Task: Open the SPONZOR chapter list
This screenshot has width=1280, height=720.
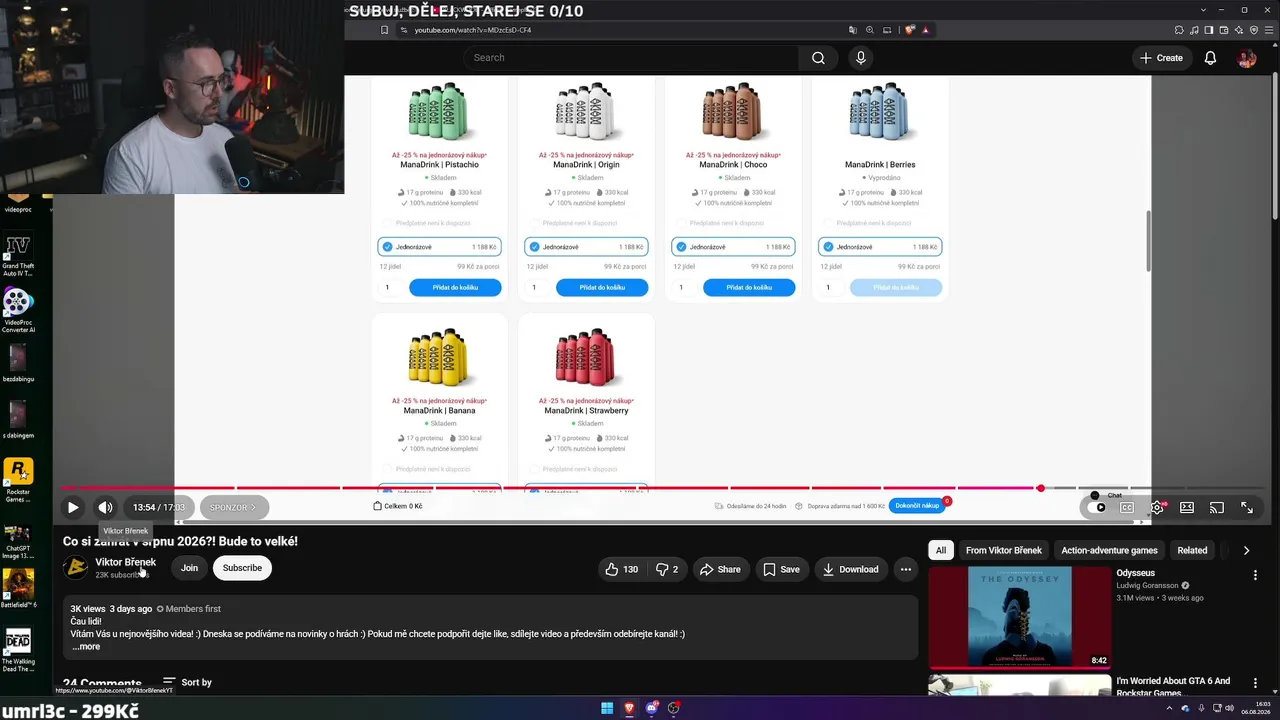Action: click(x=234, y=507)
